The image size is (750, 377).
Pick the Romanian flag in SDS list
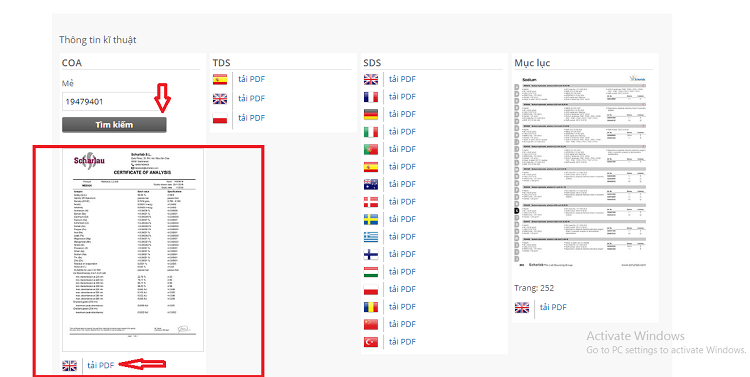coord(371,307)
